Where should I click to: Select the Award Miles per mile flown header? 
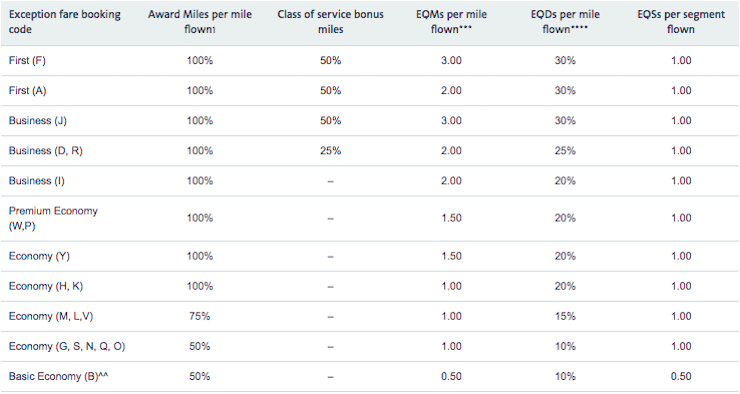click(200, 22)
